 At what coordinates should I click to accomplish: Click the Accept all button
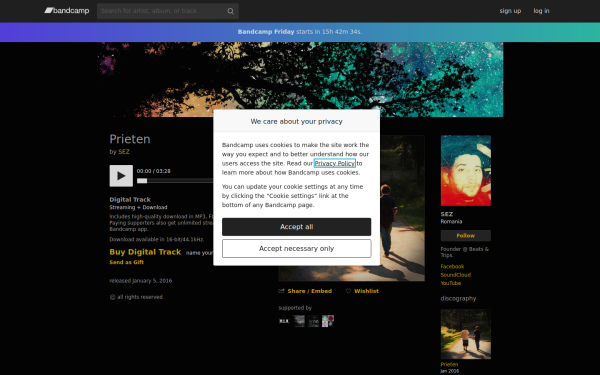pyautogui.click(x=297, y=227)
